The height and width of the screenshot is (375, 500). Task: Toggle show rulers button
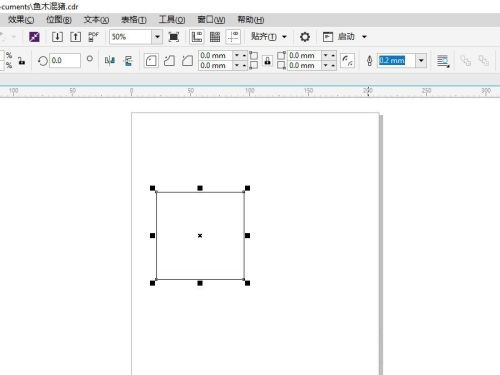pyautogui.click(x=197, y=37)
